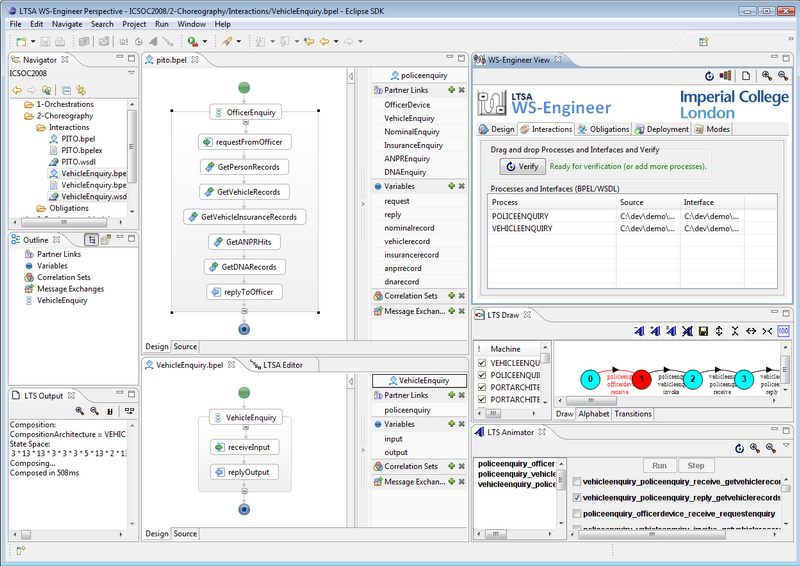The image size is (800, 566).
Task: Click the zoom in icon in WS-Engineer View
Action: (767, 76)
